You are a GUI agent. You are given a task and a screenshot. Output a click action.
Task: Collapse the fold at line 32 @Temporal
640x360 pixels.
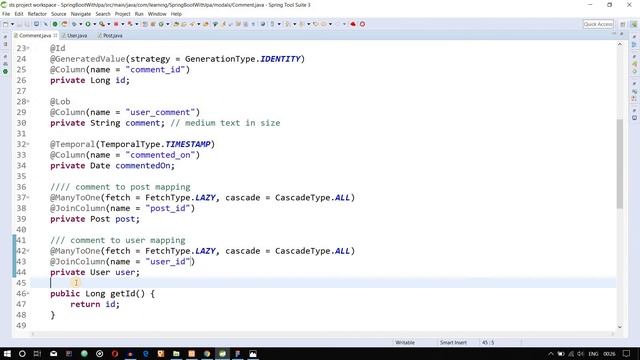(x=28, y=144)
